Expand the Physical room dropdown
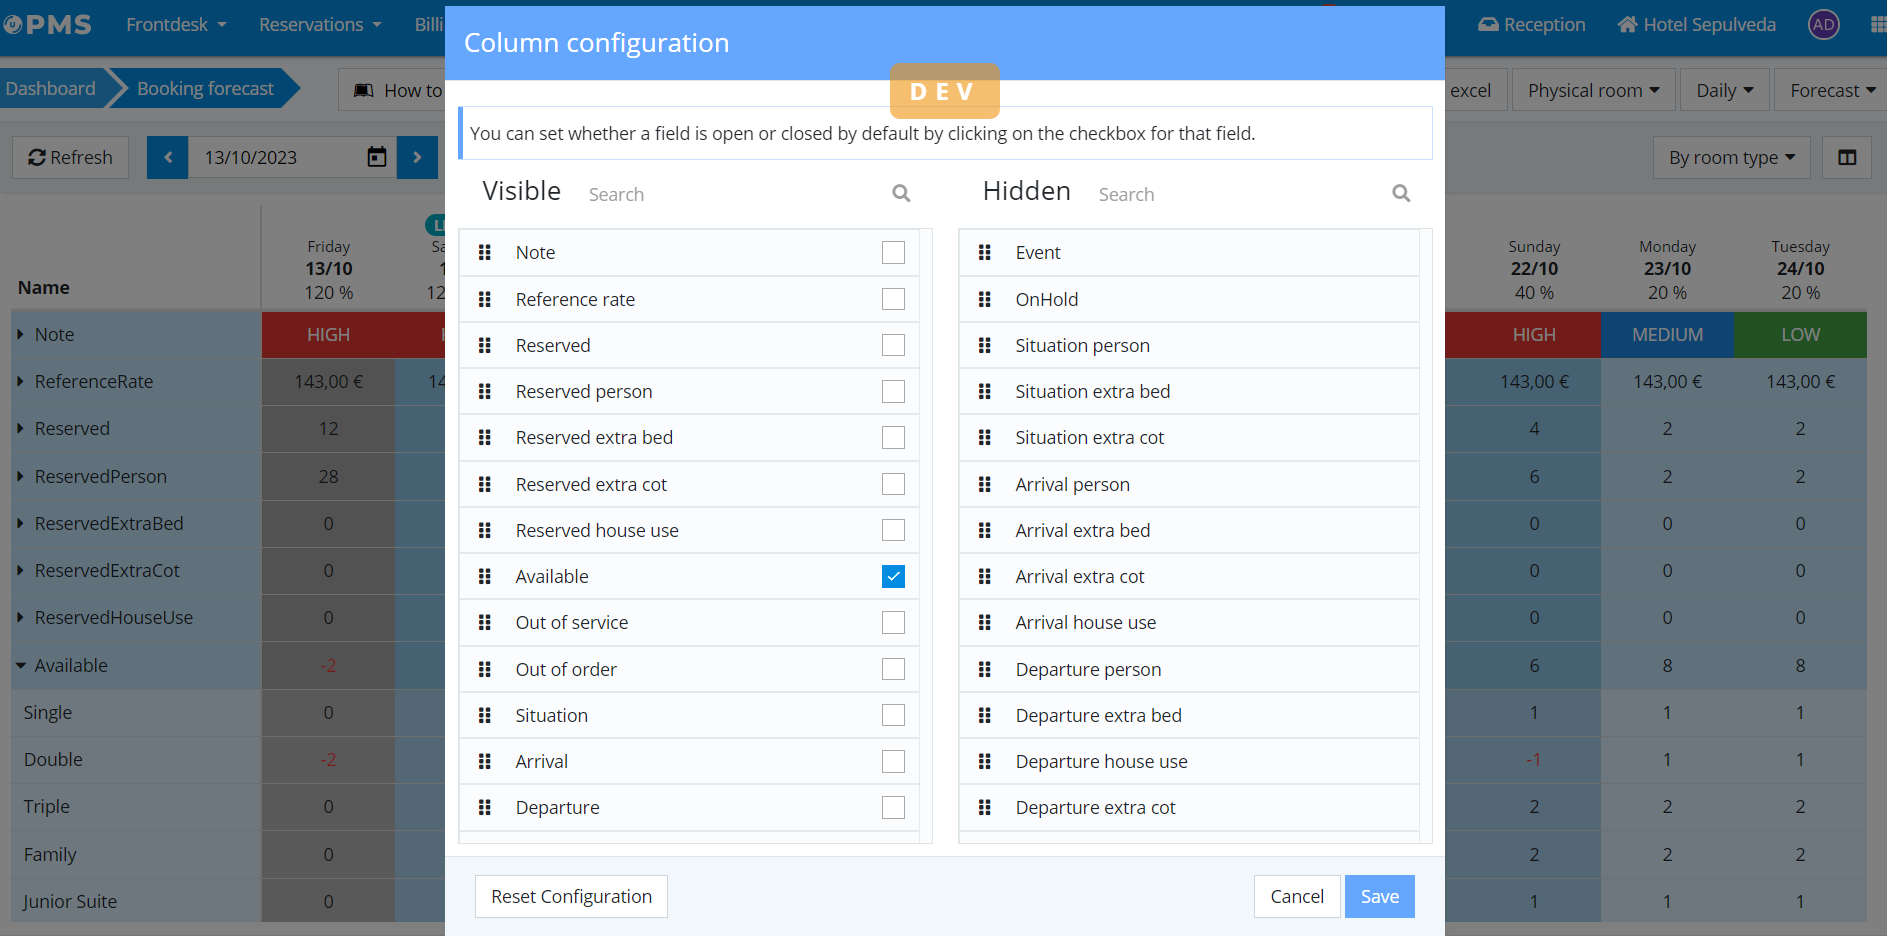This screenshot has width=1887, height=936. click(x=1593, y=91)
